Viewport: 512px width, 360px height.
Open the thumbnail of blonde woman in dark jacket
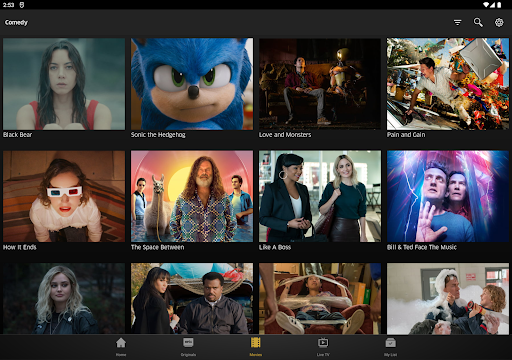64,299
